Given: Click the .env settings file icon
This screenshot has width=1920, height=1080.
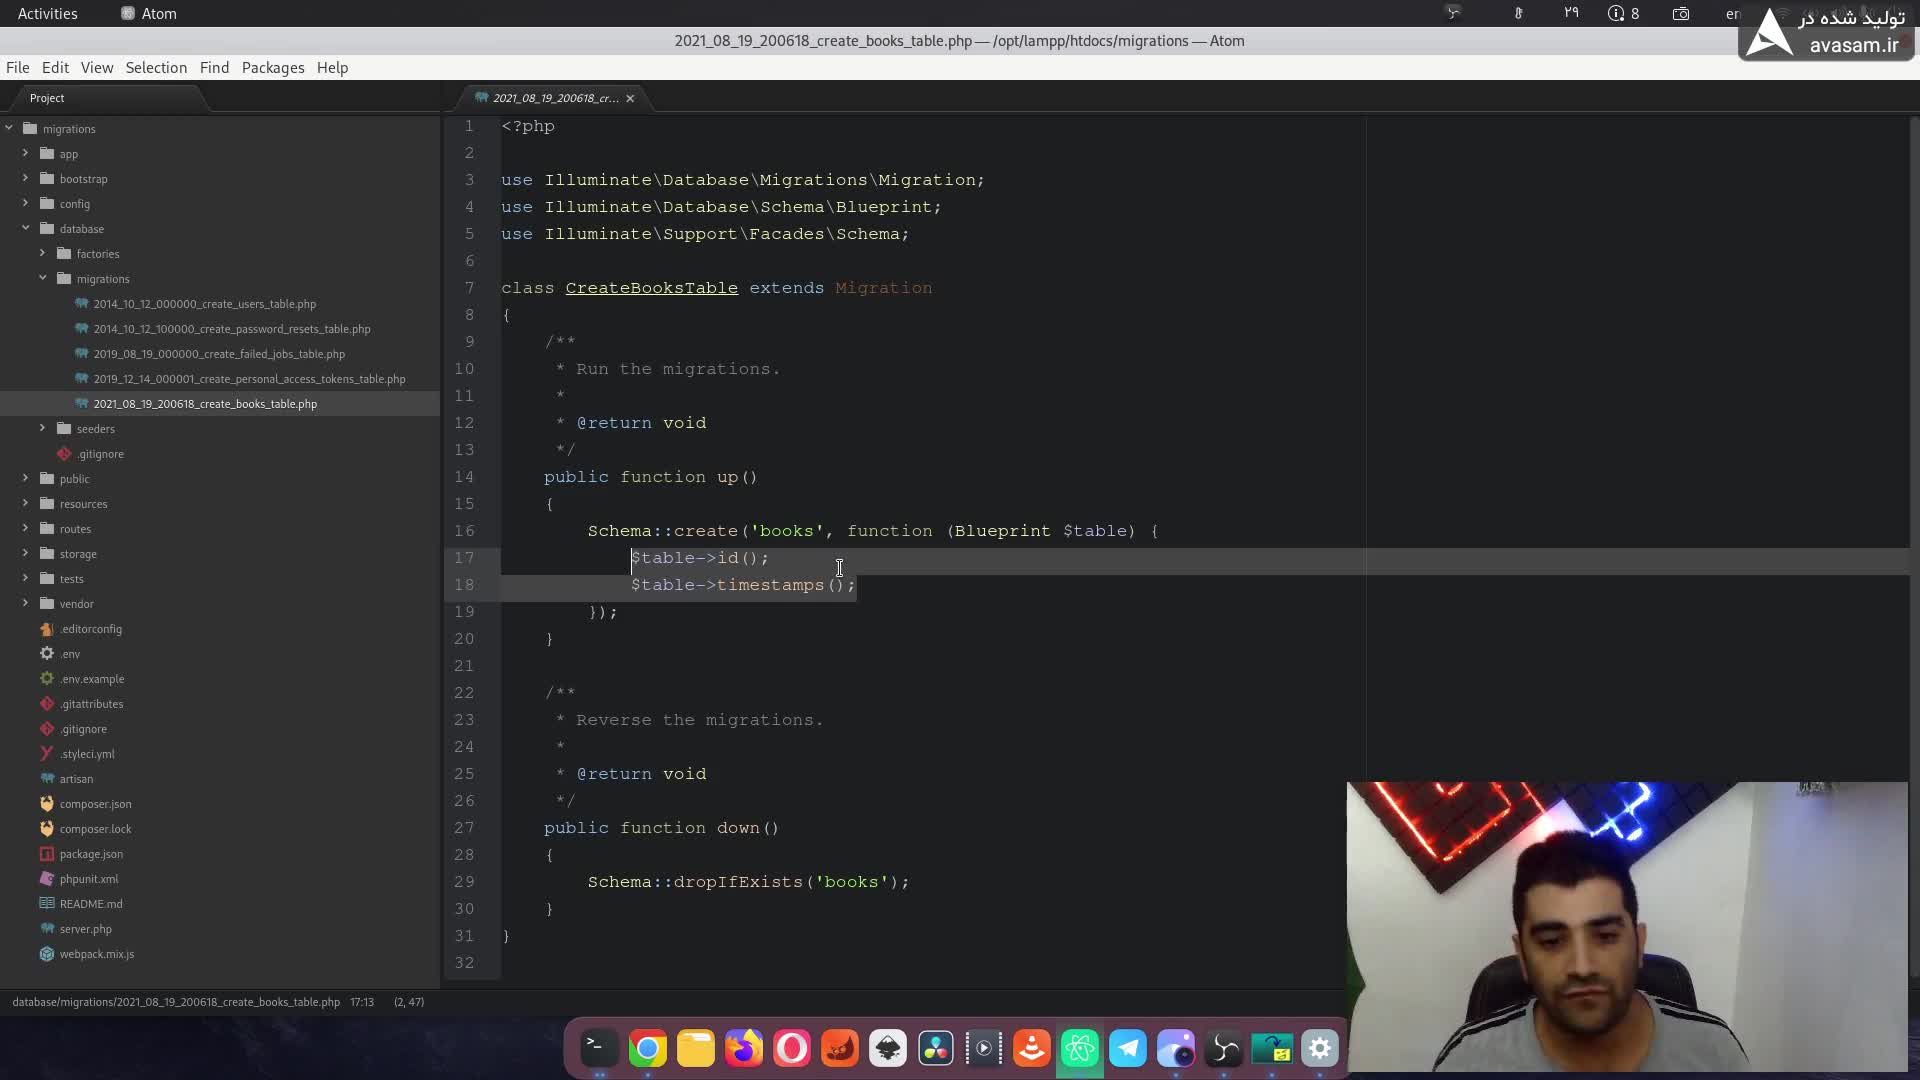Looking at the screenshot, I should 47,654.
